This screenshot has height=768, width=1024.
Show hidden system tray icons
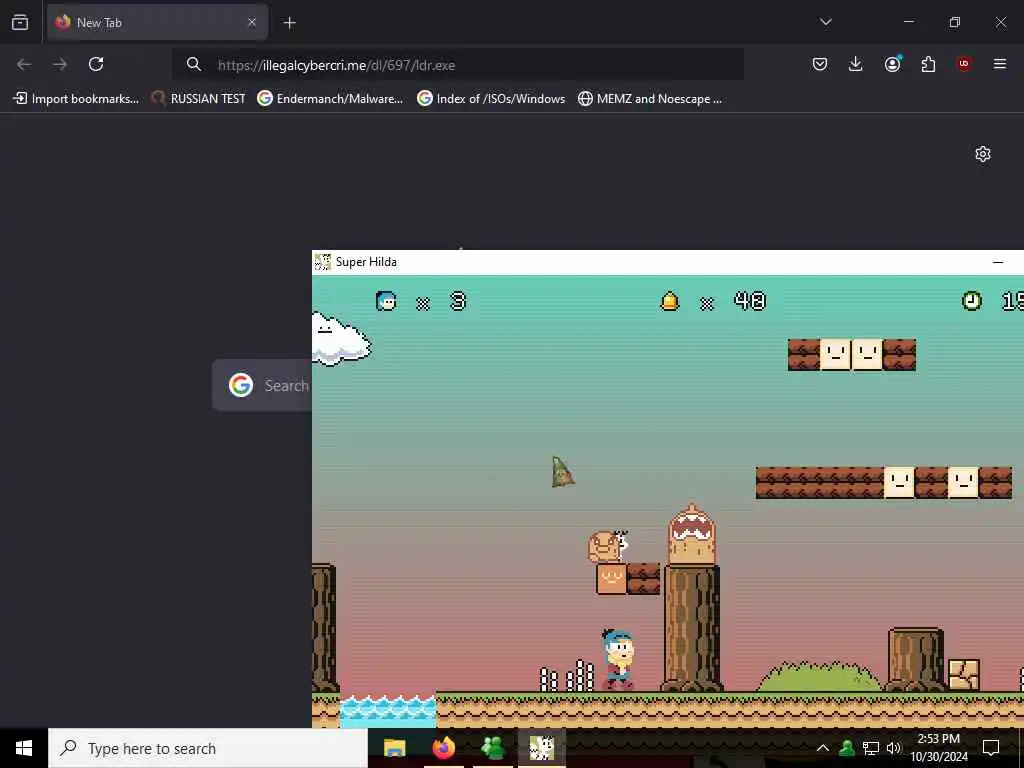[823, 748]
